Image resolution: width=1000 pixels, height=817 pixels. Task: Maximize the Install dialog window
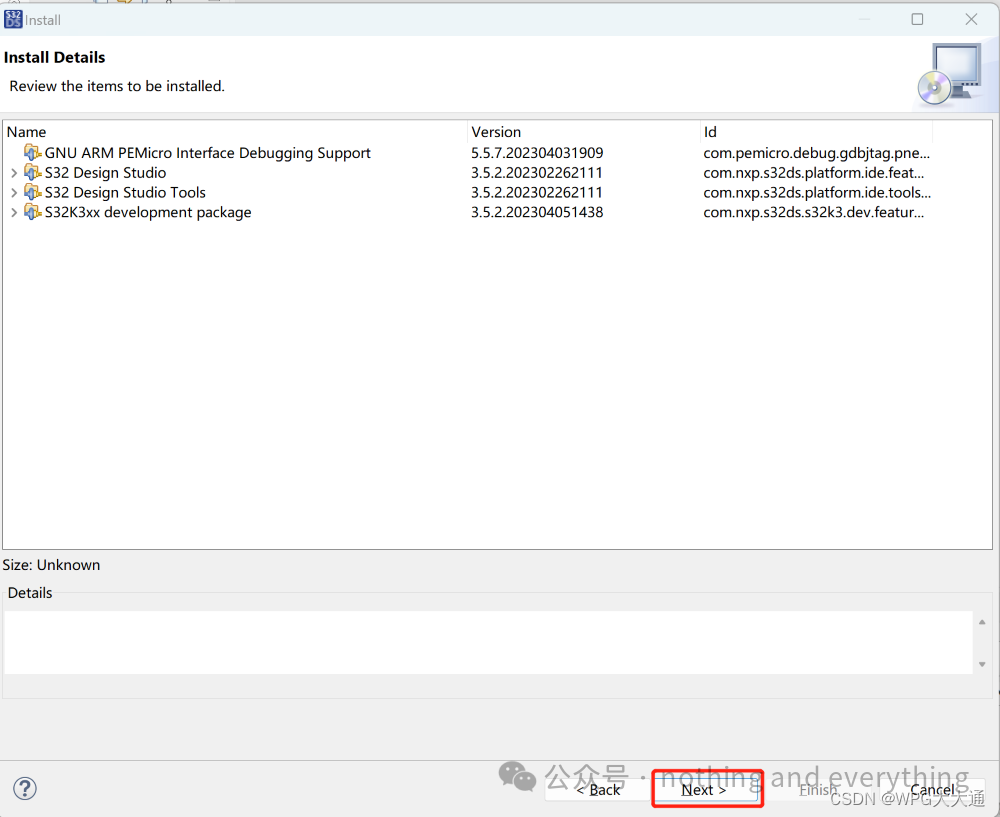coord(917,19)
